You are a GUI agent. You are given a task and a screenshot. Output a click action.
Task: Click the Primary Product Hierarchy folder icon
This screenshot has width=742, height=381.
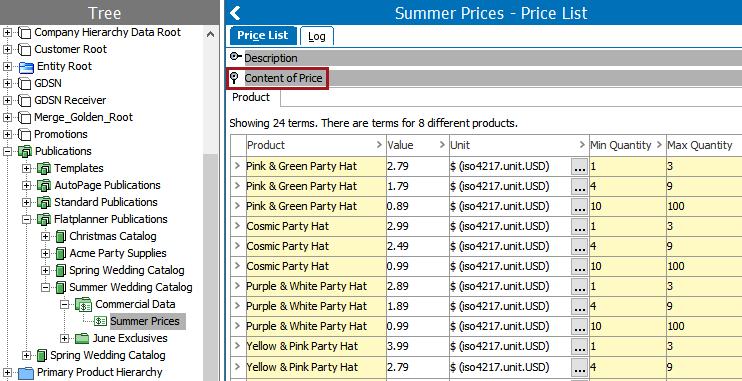26,373
